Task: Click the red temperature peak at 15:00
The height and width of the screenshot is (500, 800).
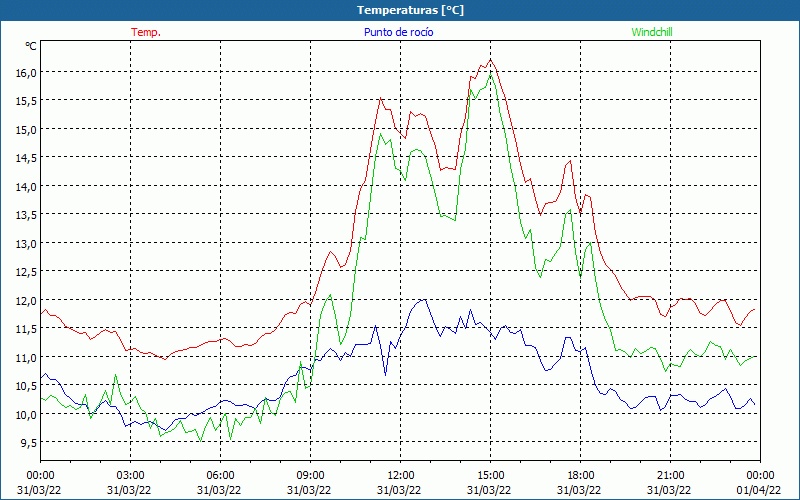Action: pos(490,60)
